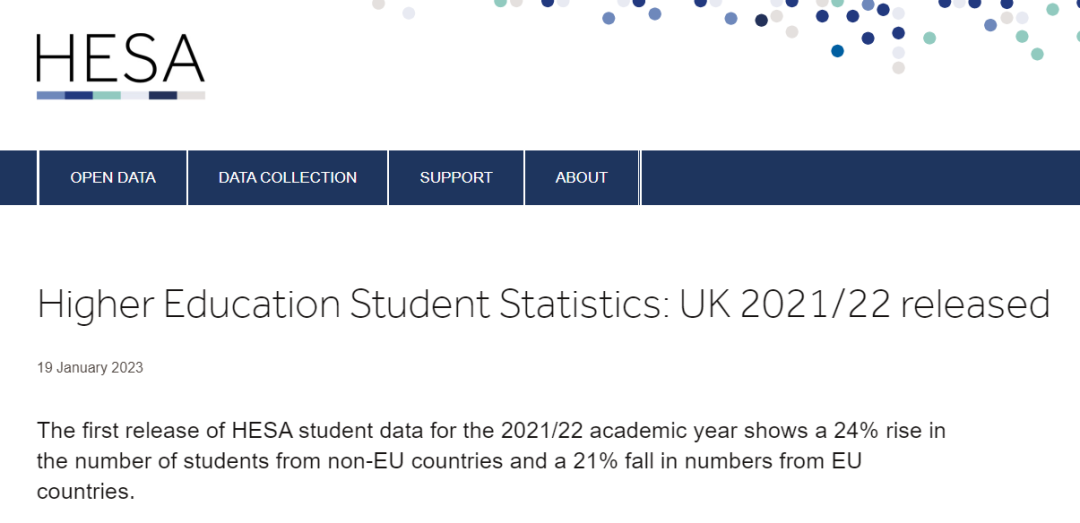The height and width of the screenshot is (523, 1080).
Task: Click the narrow navy block left of OPEN DATA
Action: click(x=18, y=178)
